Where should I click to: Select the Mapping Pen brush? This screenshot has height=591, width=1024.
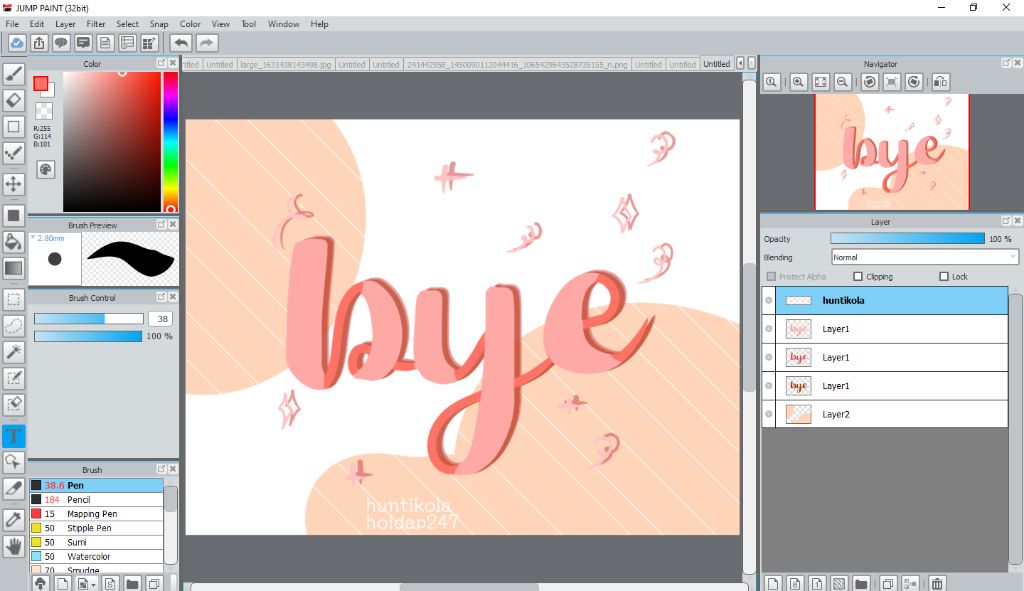96,514
